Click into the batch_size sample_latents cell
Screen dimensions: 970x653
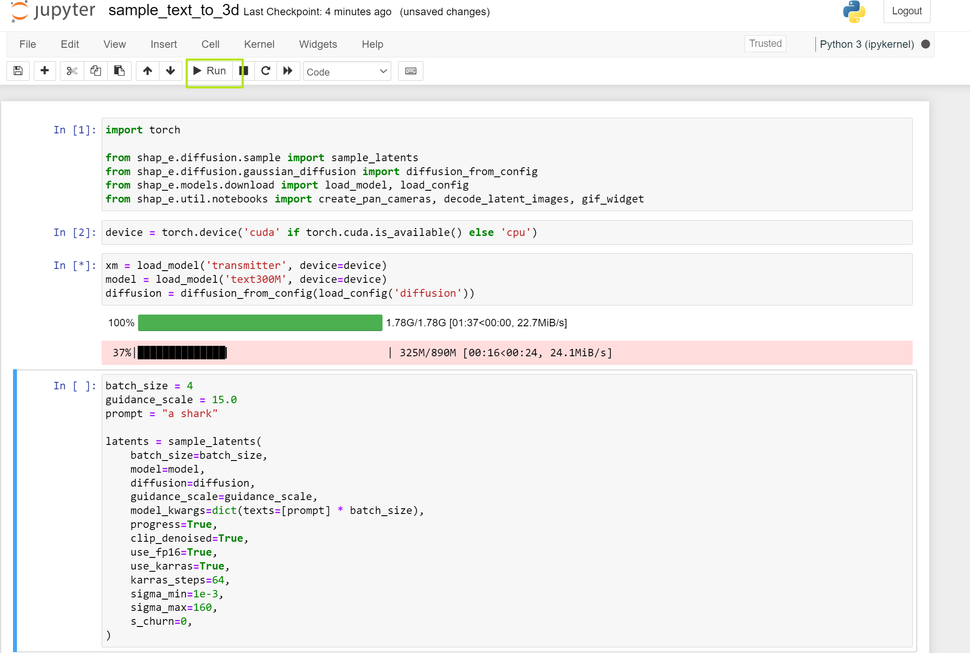point(507,511)
